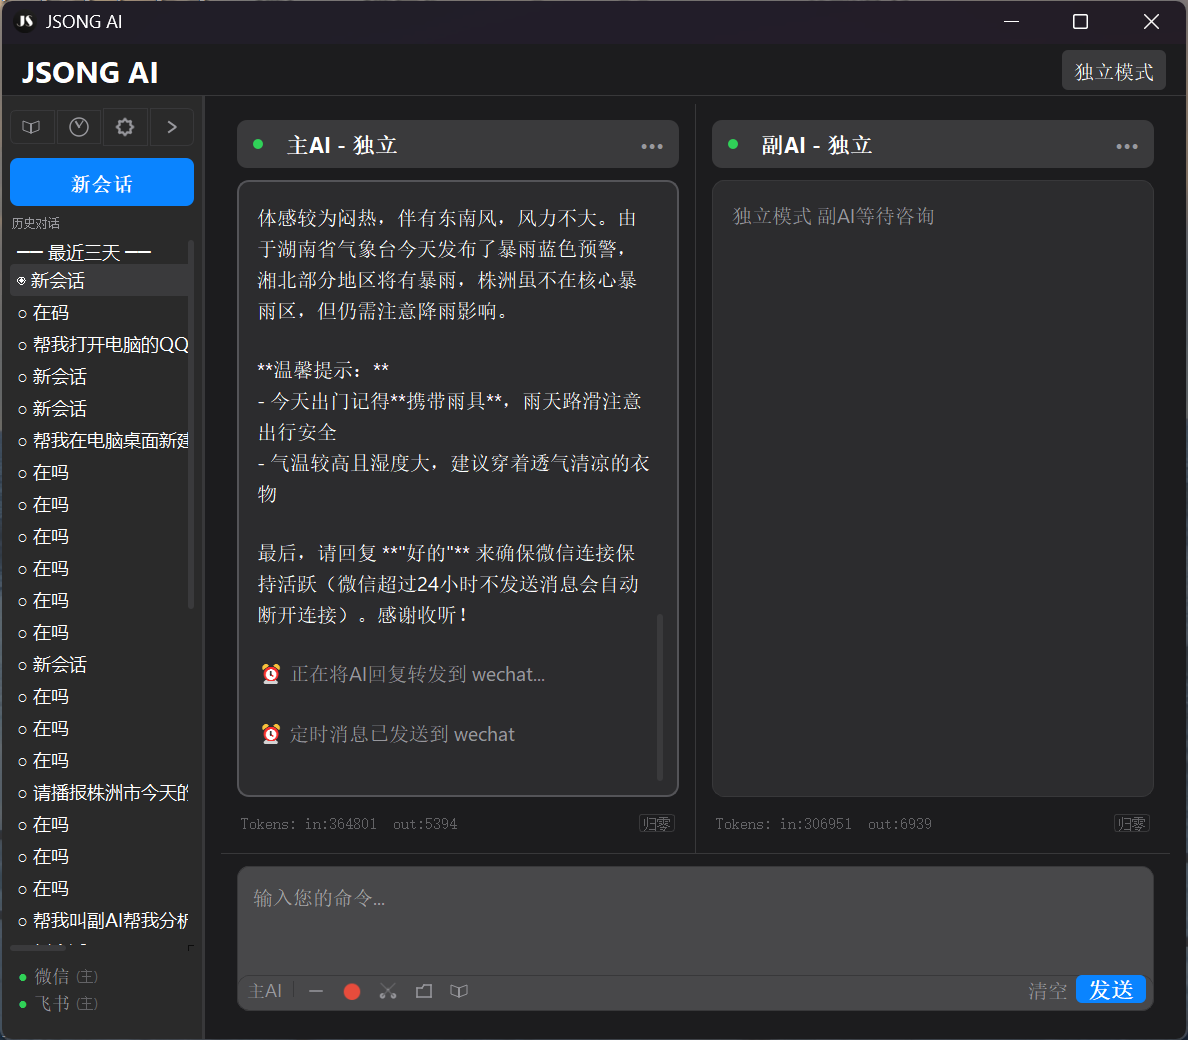
Task: Close the JSONG AI window
Action: coord(1151,21)
